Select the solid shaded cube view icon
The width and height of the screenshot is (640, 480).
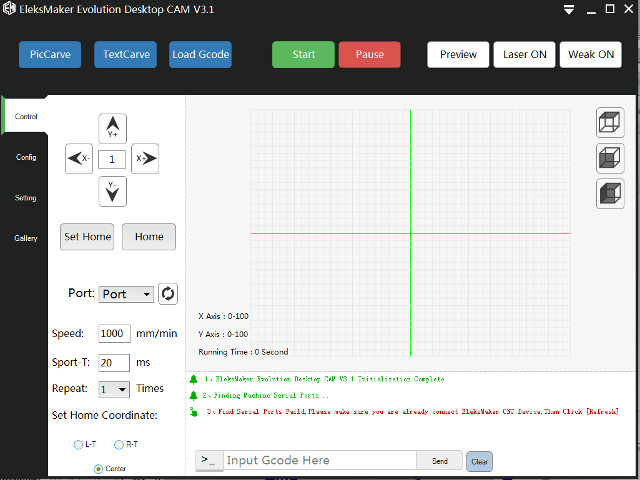click(610, 193)
